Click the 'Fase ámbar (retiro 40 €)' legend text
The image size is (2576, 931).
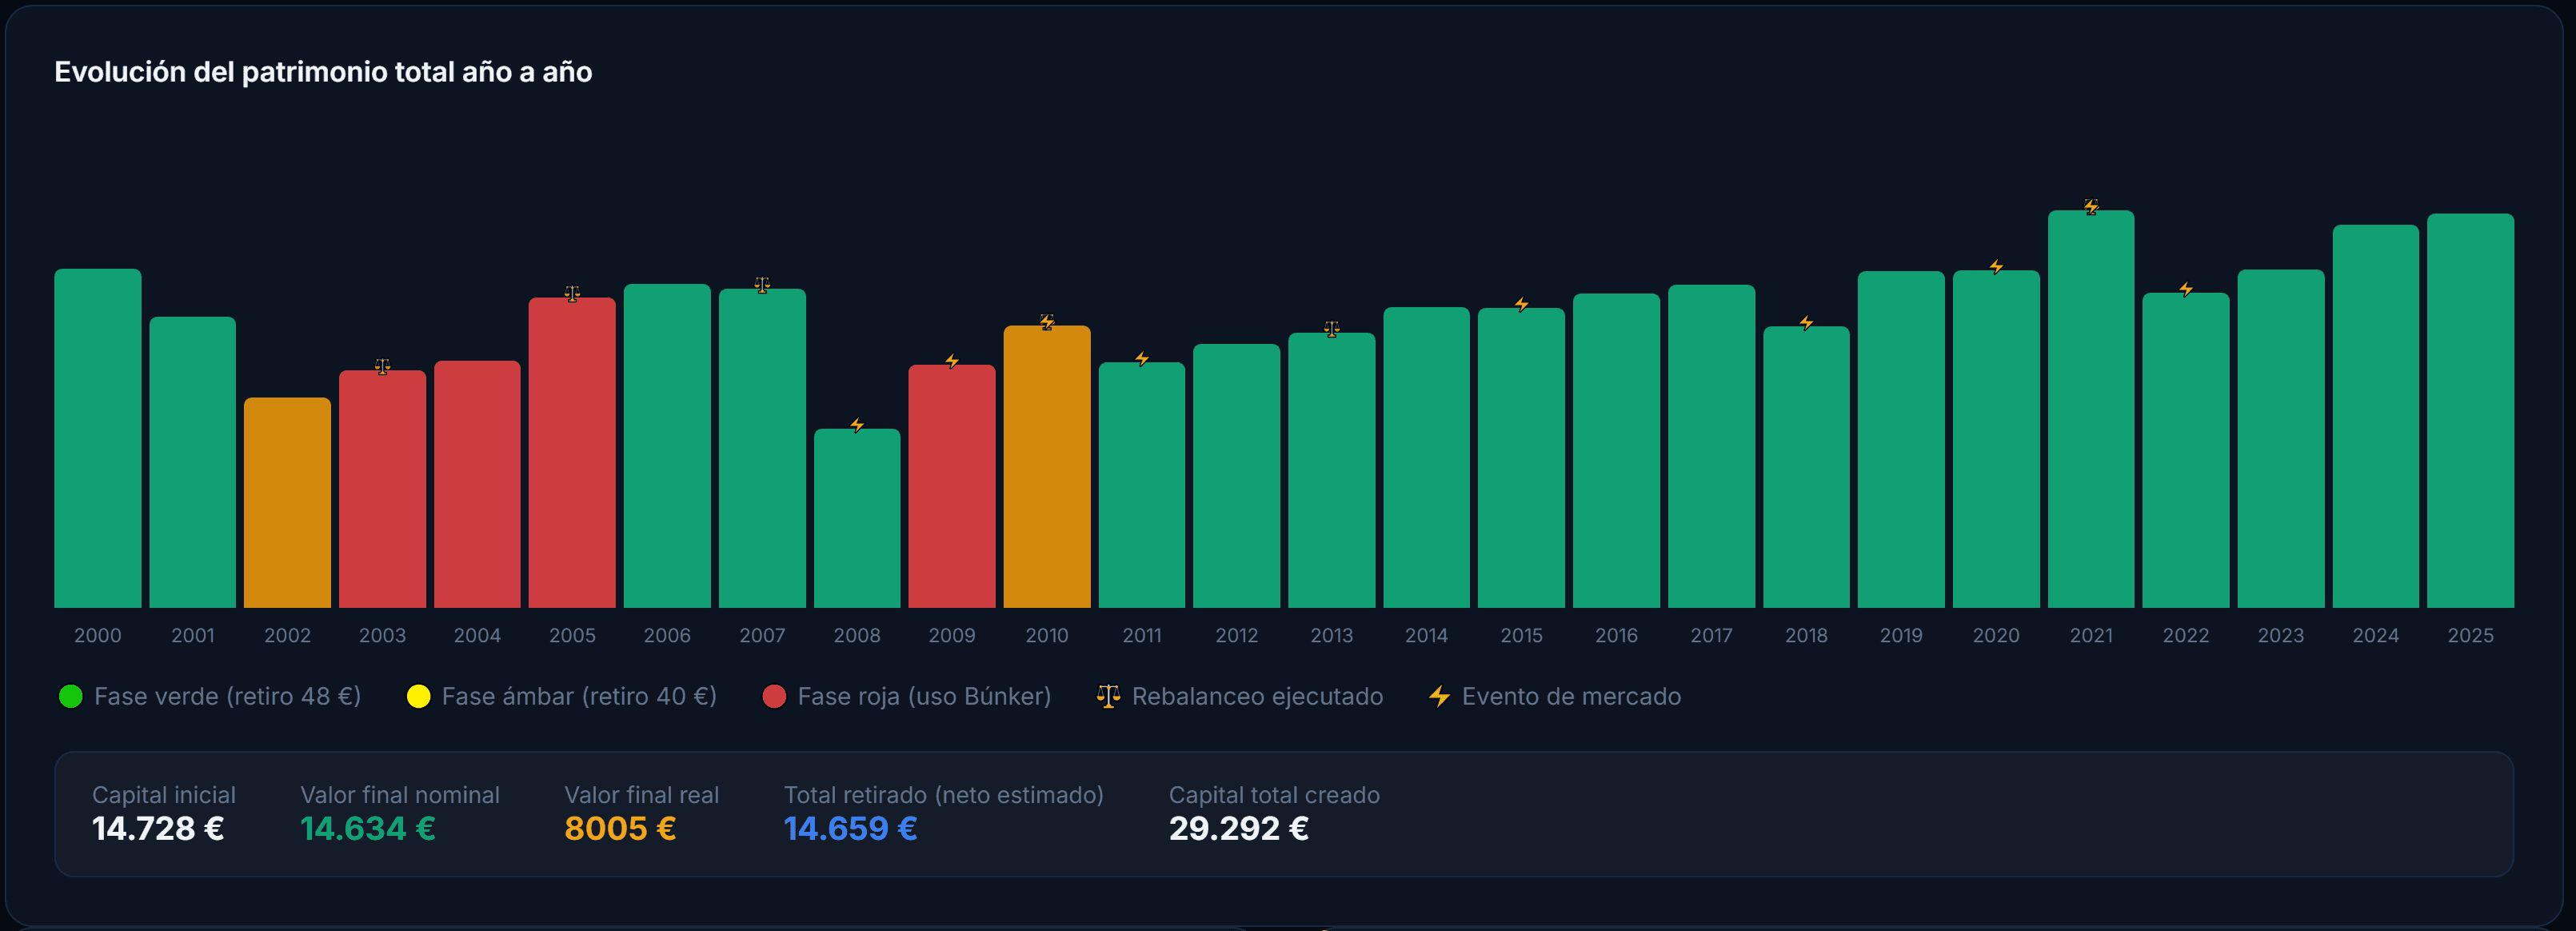579,696
